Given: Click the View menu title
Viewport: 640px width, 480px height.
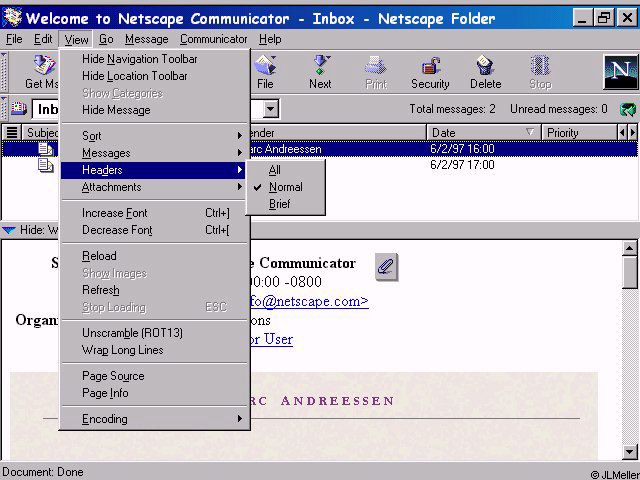Looking at the screenshot, I should pos(76,39).
